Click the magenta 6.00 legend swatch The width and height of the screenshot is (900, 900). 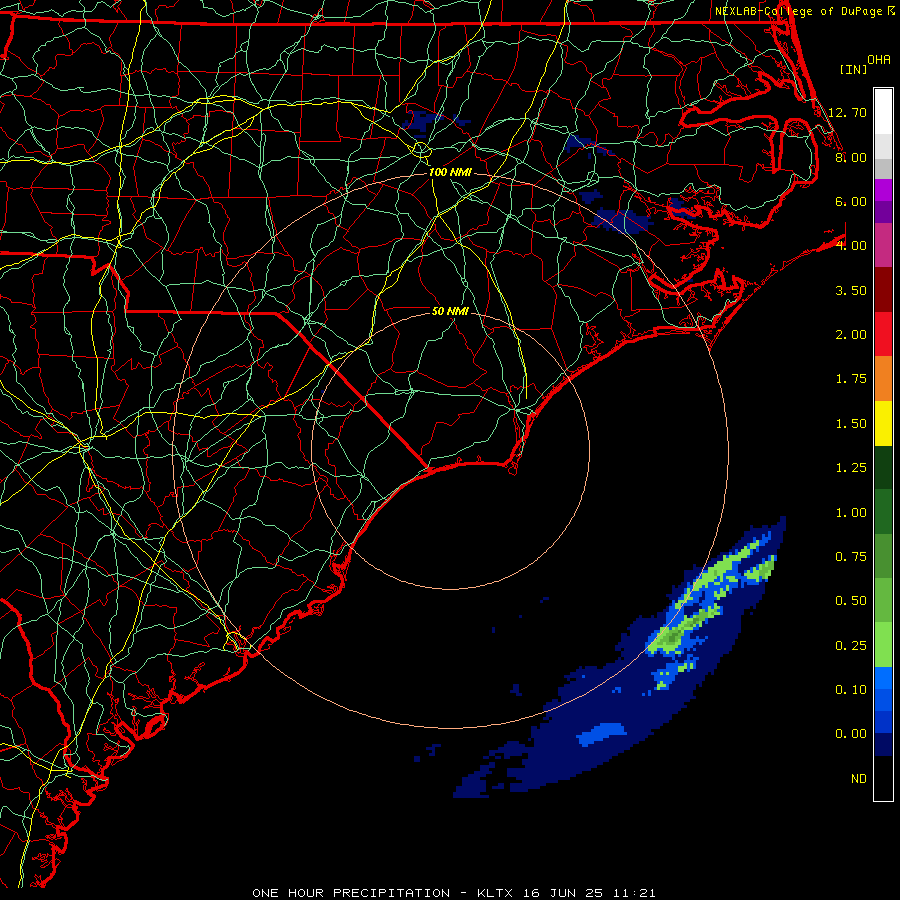coord(883,190)
